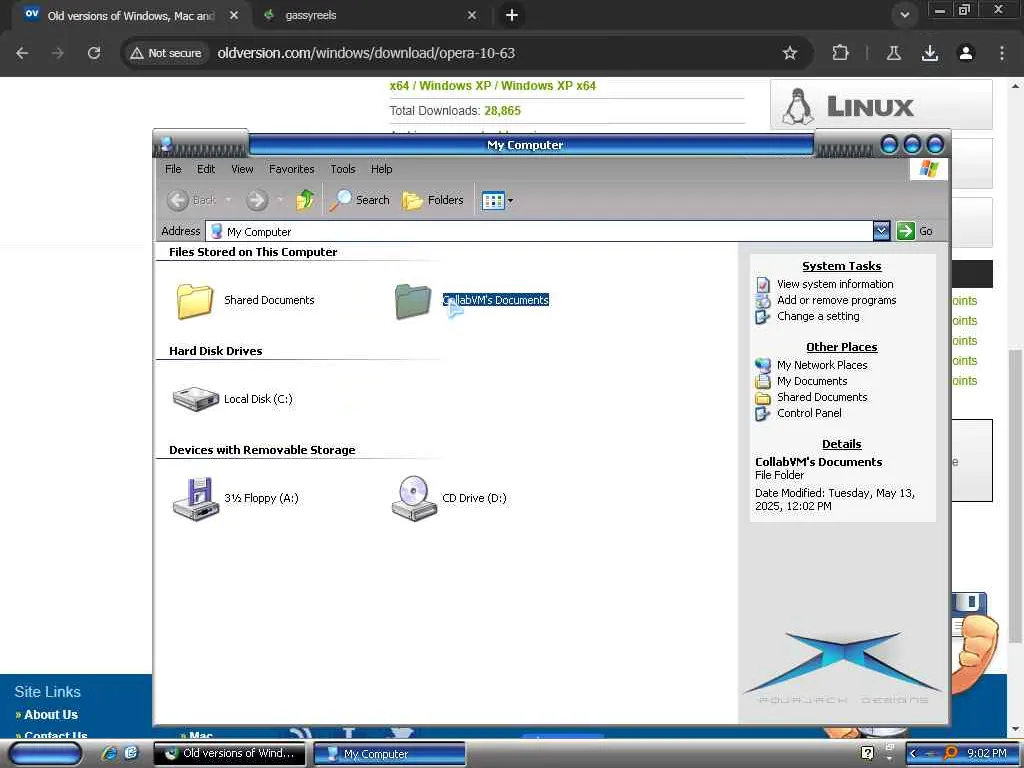This screenshot has width=1024, height=768.
Task: Open the browser three-dot menu
Action: tap(1001, 53)
